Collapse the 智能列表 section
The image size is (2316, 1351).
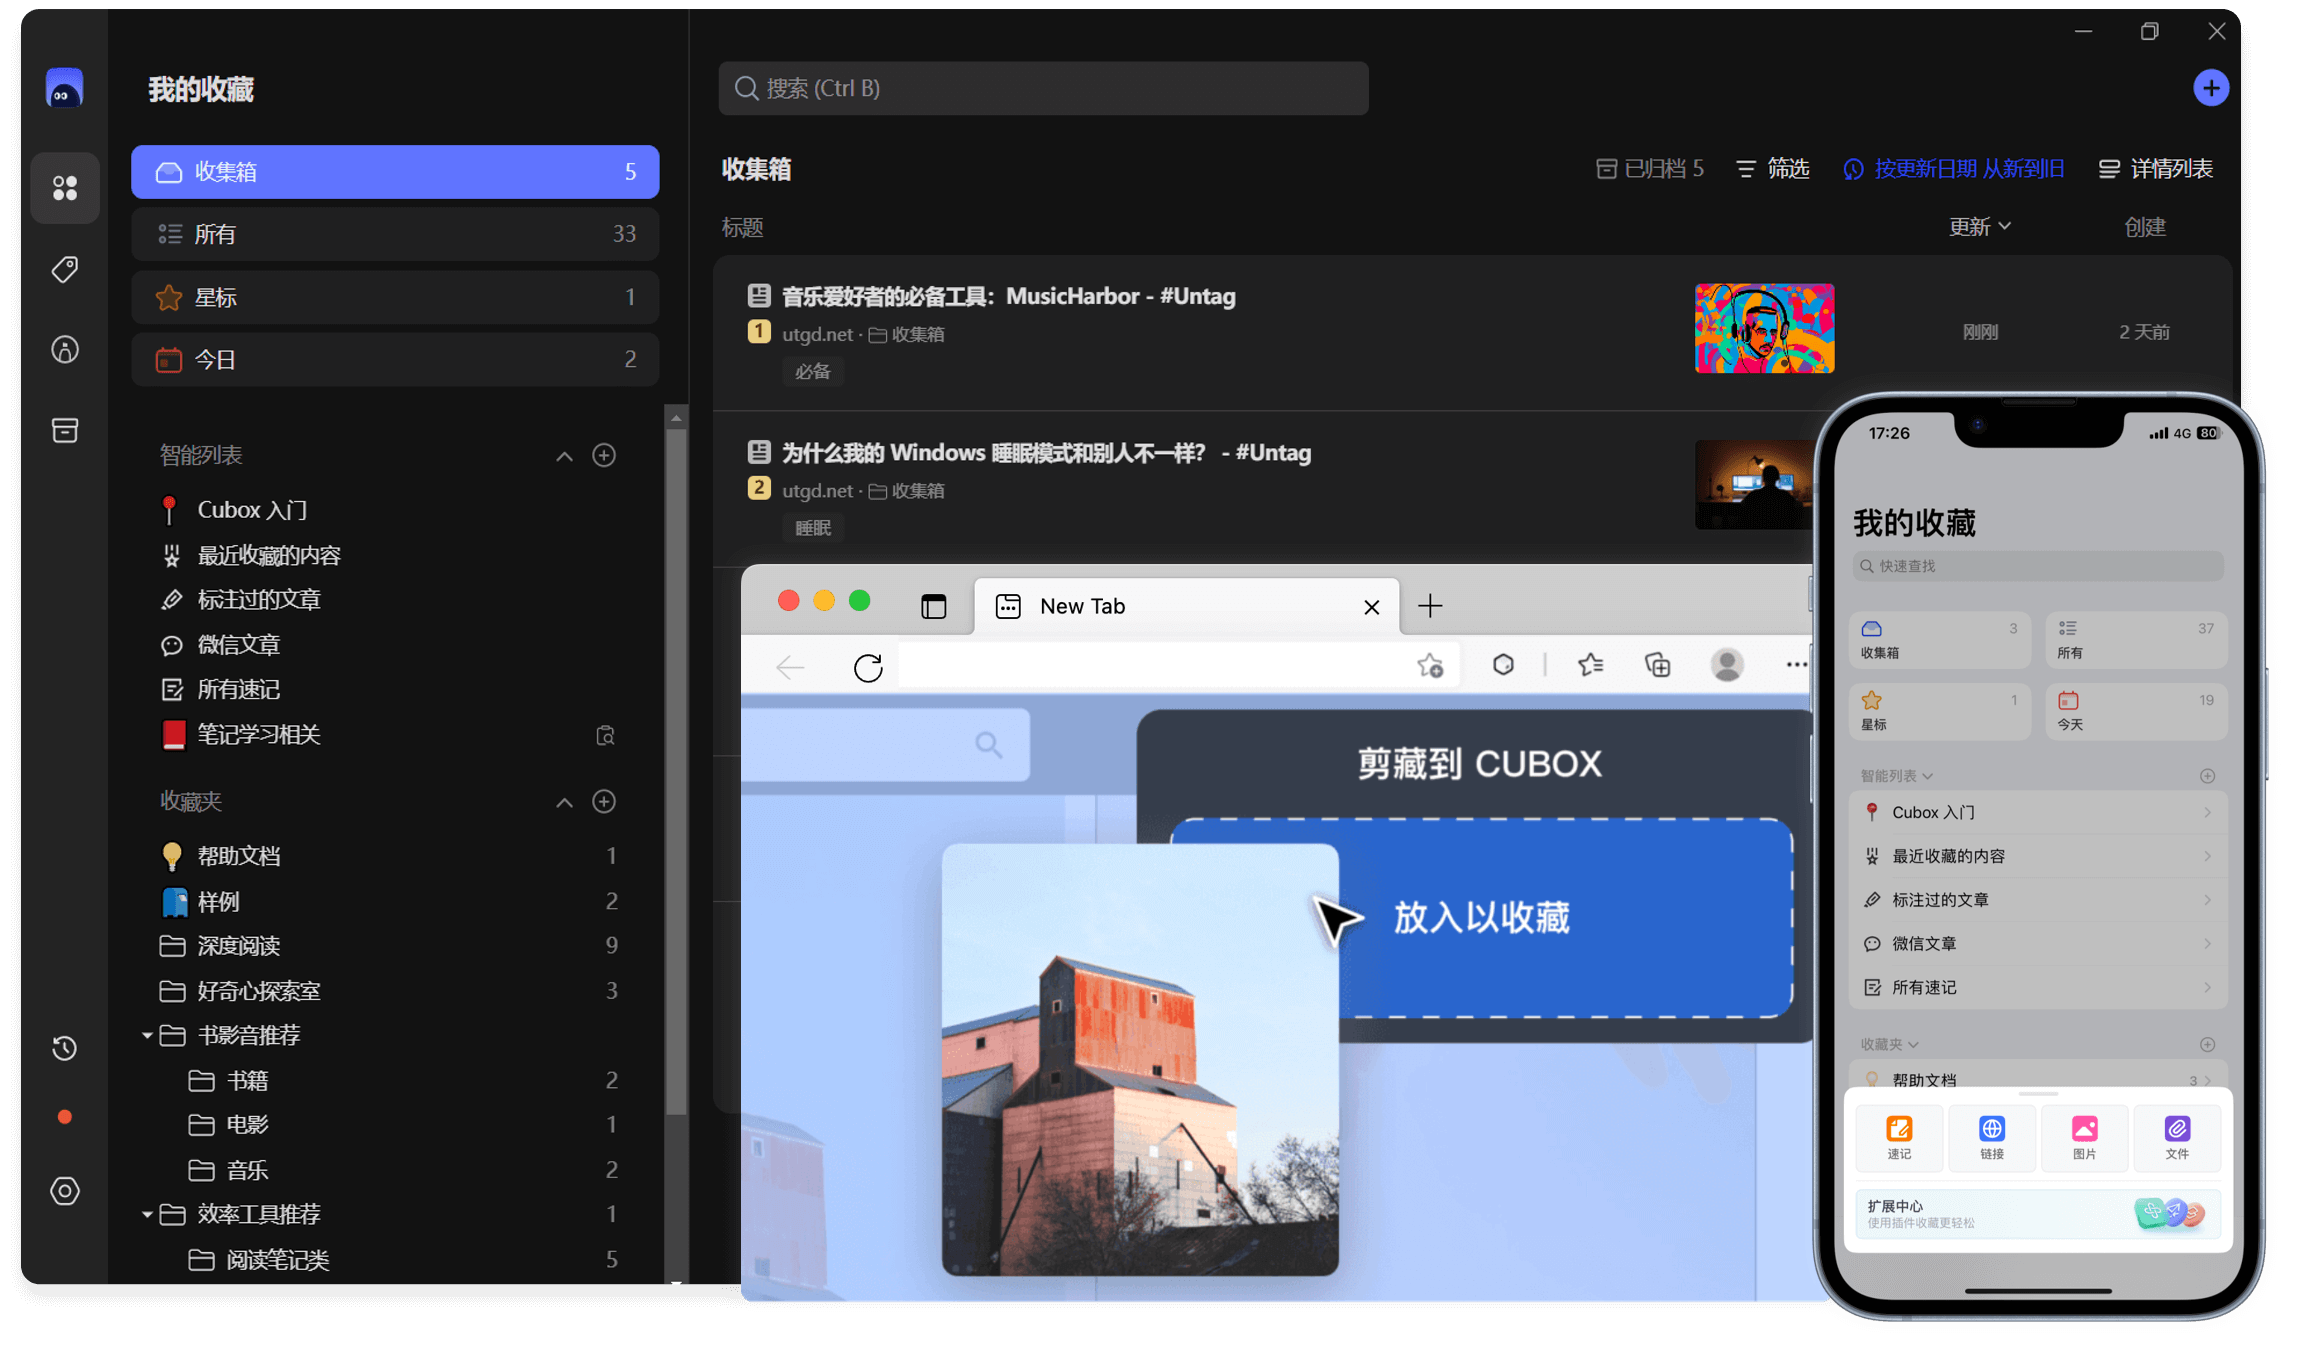[564, 455]
